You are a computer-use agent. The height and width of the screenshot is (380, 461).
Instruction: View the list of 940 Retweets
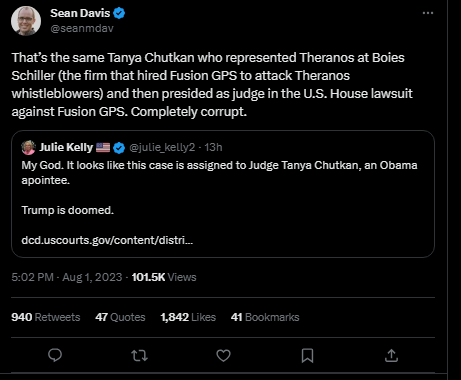(x=46, y=317)
